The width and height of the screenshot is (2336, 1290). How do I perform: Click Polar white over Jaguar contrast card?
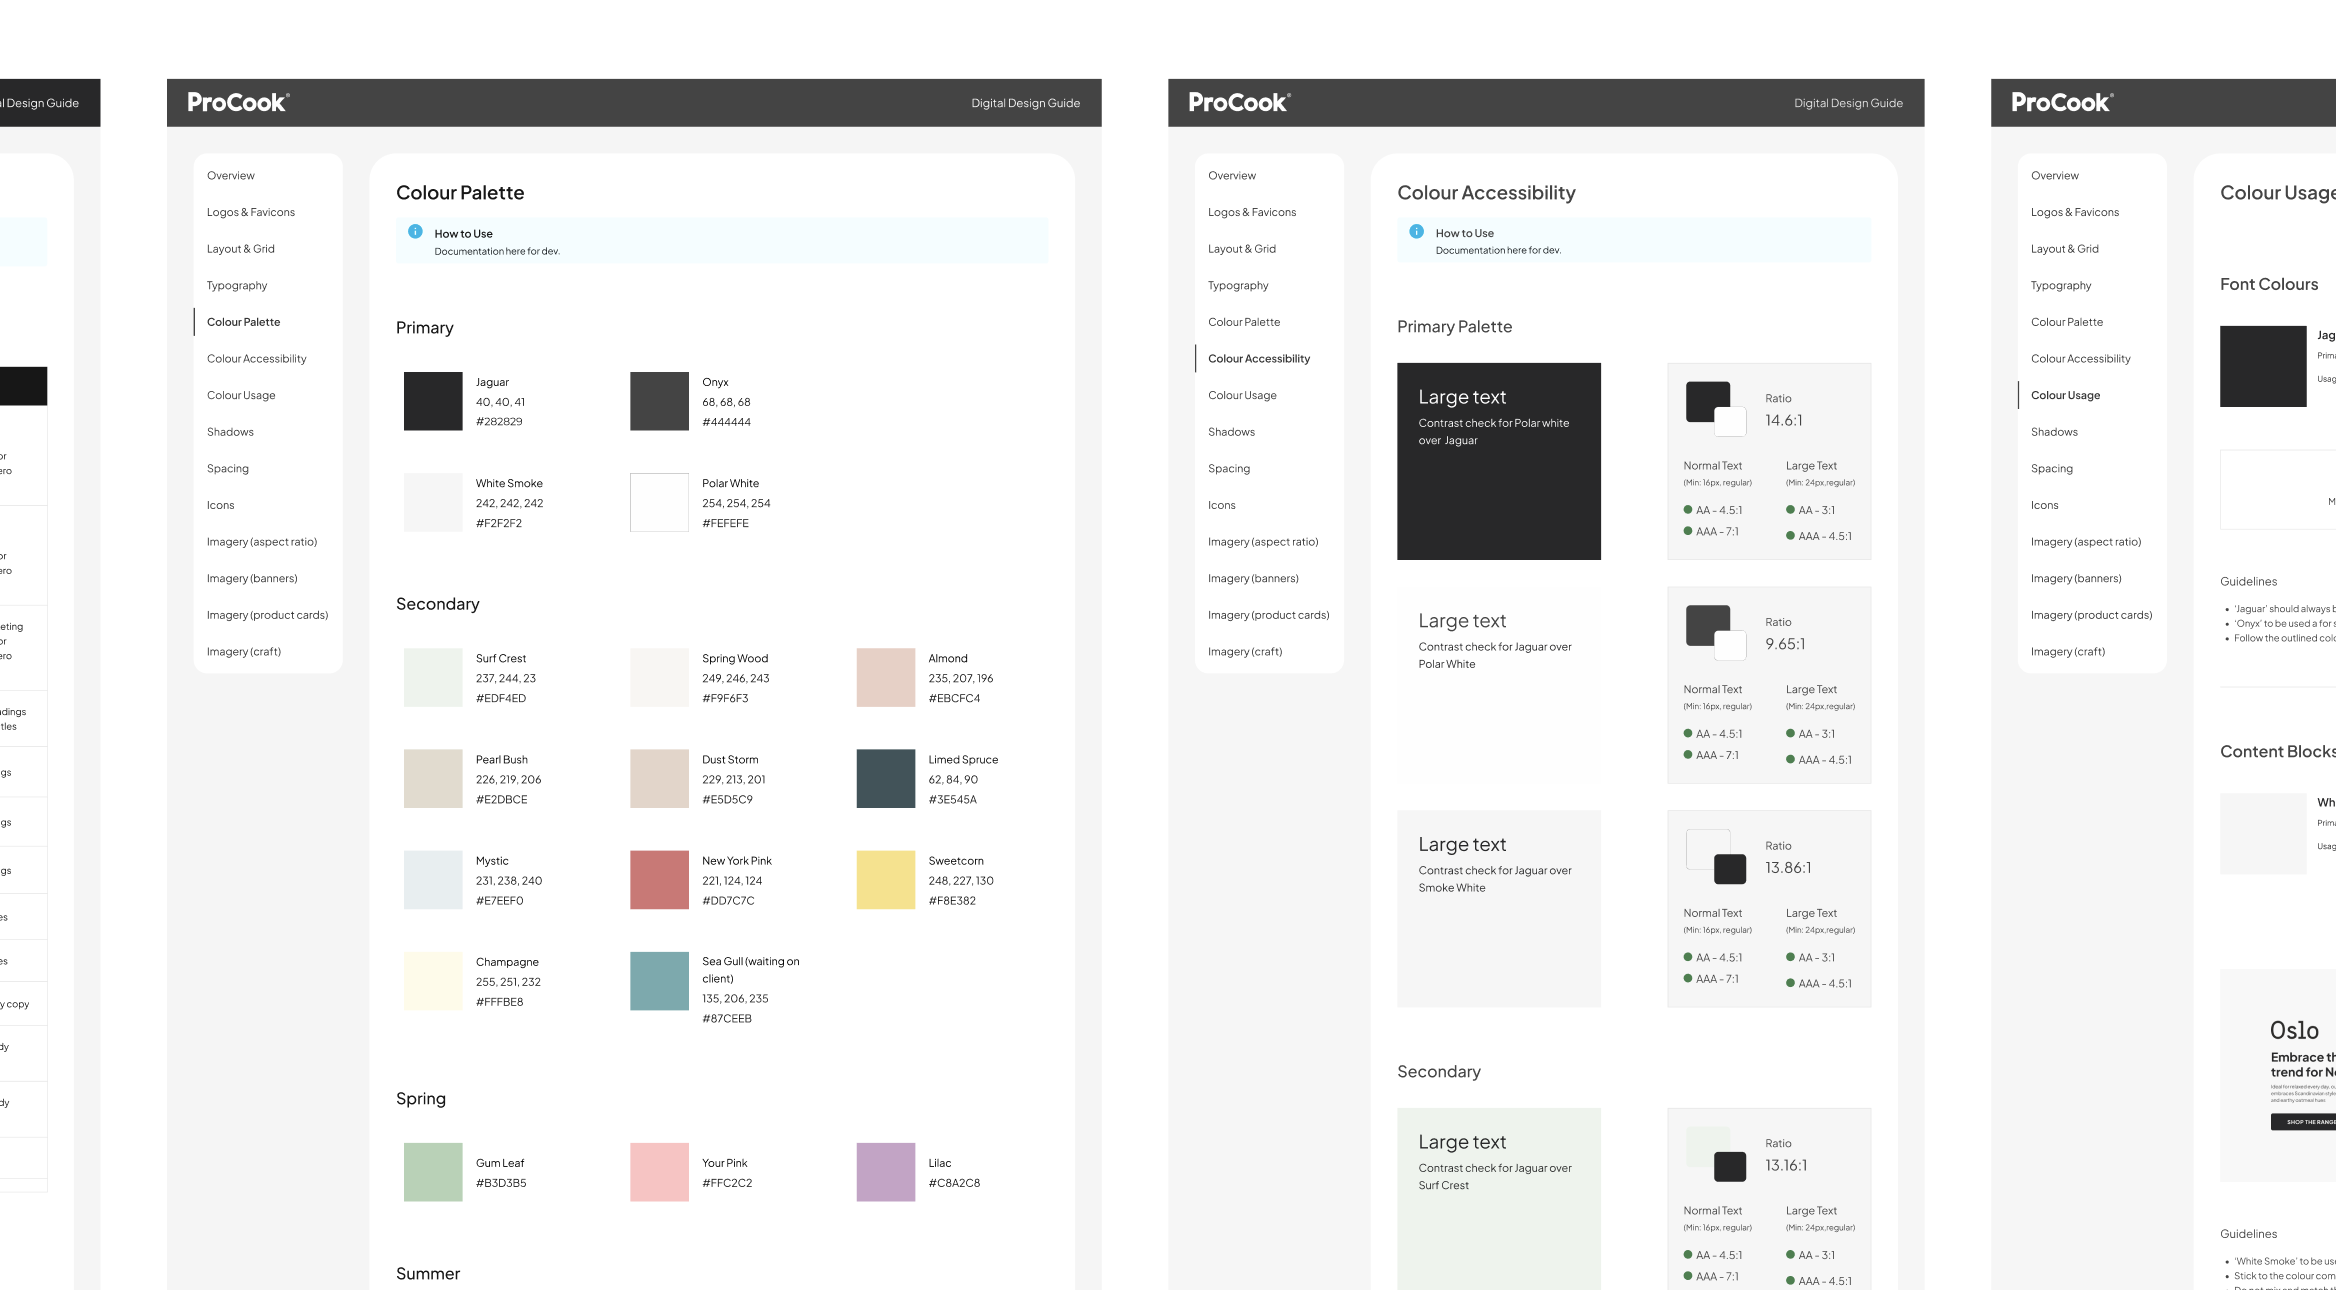click(1499, 461)
